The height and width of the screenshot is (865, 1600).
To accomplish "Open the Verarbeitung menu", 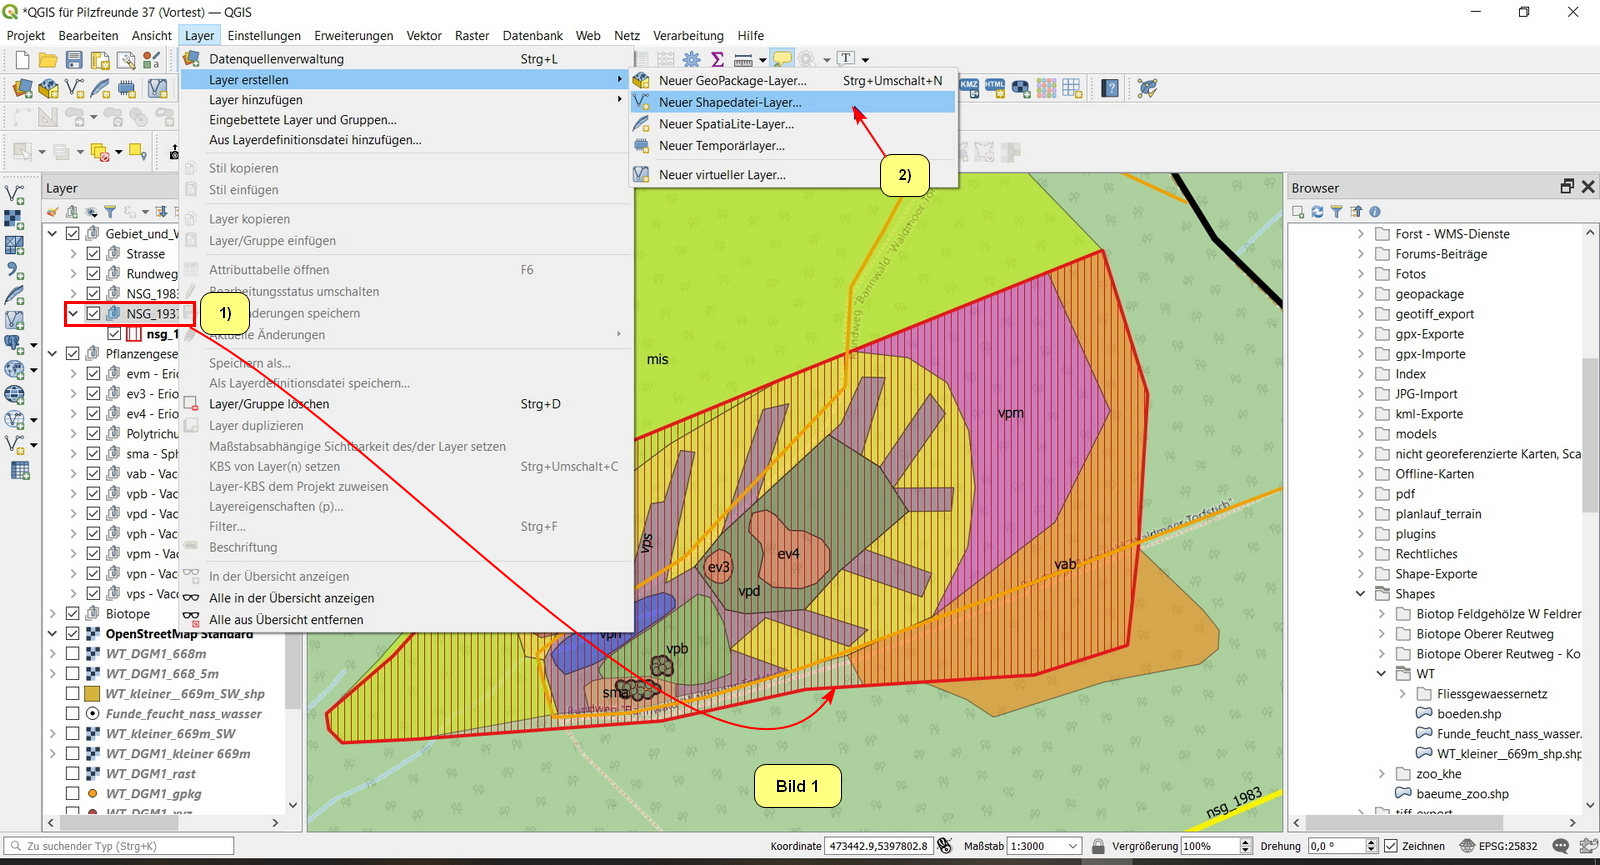I will (x=688, y=35).
